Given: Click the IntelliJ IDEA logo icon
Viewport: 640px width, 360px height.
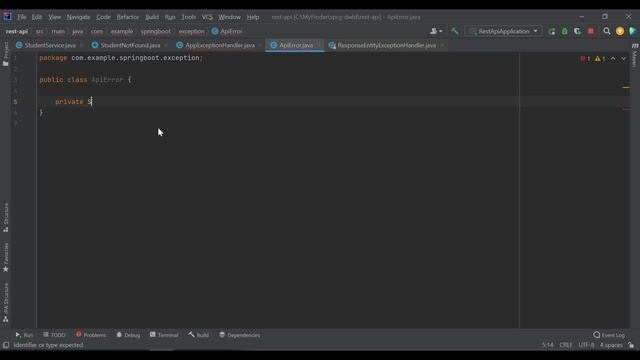Looking at the screenshot, I should [7, 16].
